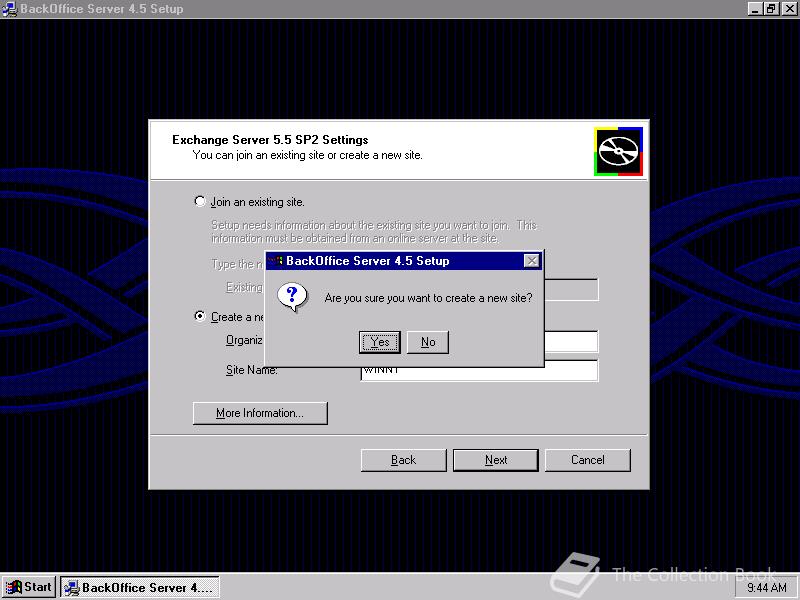Click the setup icon in main title bar
The width and height of the screenshot is (800, 600).
click(x=10, y=9)
